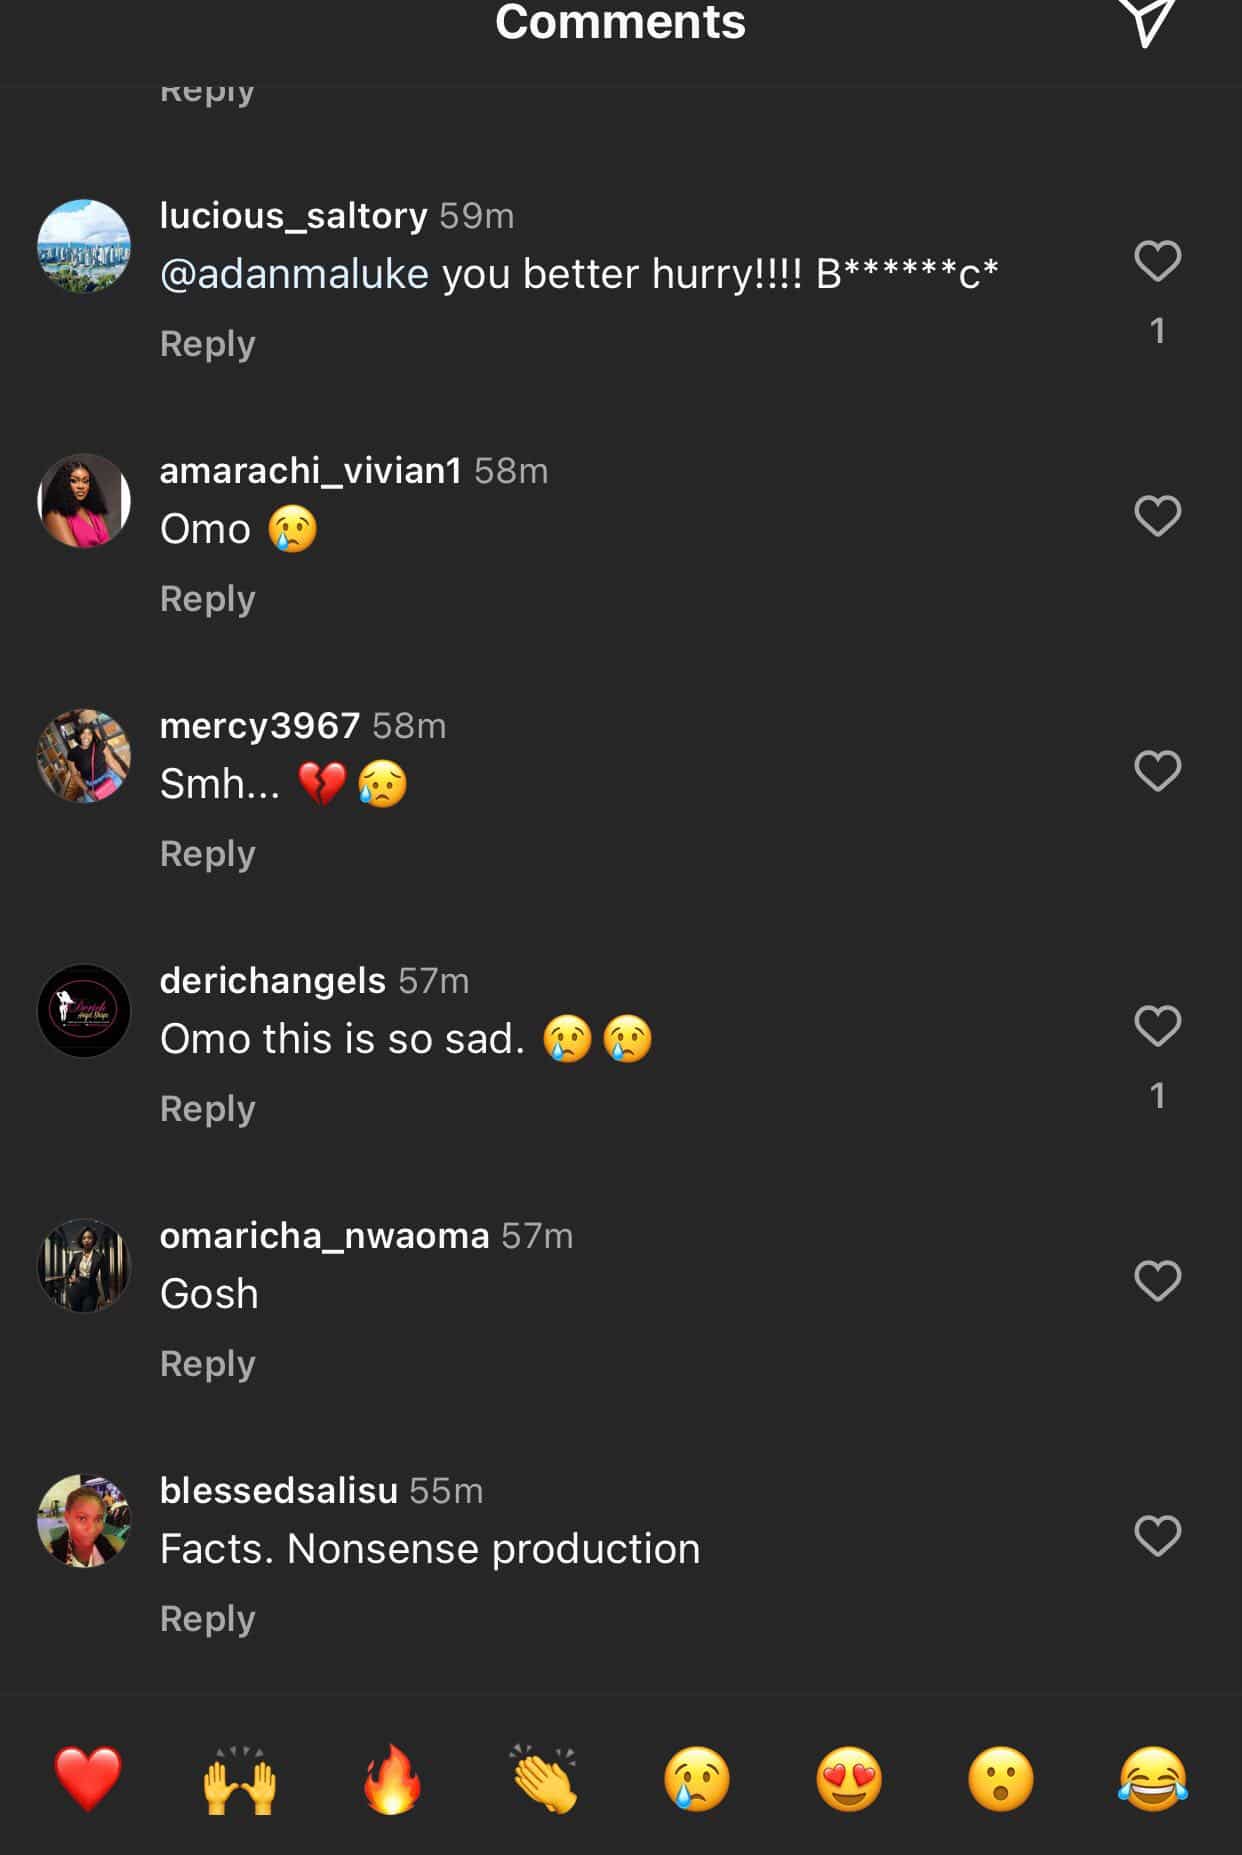Send surprised face emoji reaction
The height and width of the screenshot is (1855, 1242).
point(1001,1779)
